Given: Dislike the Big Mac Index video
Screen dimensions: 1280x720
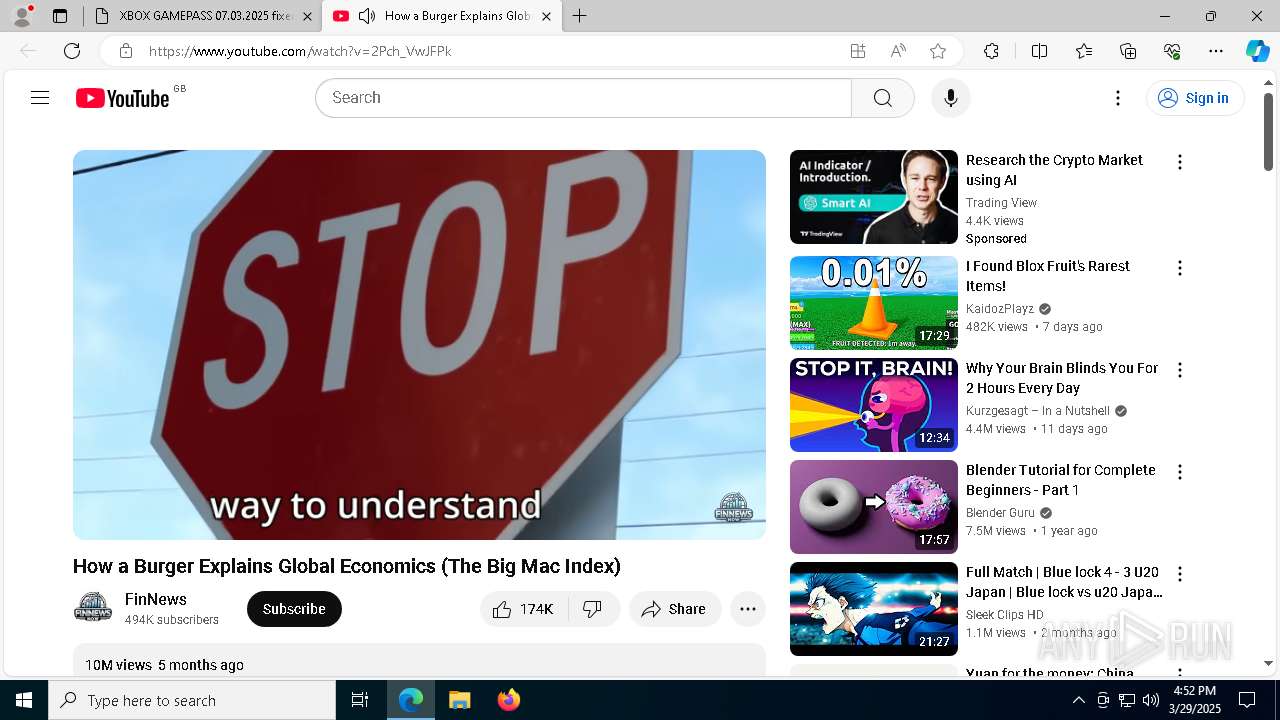Looking at the screenshot, I should (593, 609).
